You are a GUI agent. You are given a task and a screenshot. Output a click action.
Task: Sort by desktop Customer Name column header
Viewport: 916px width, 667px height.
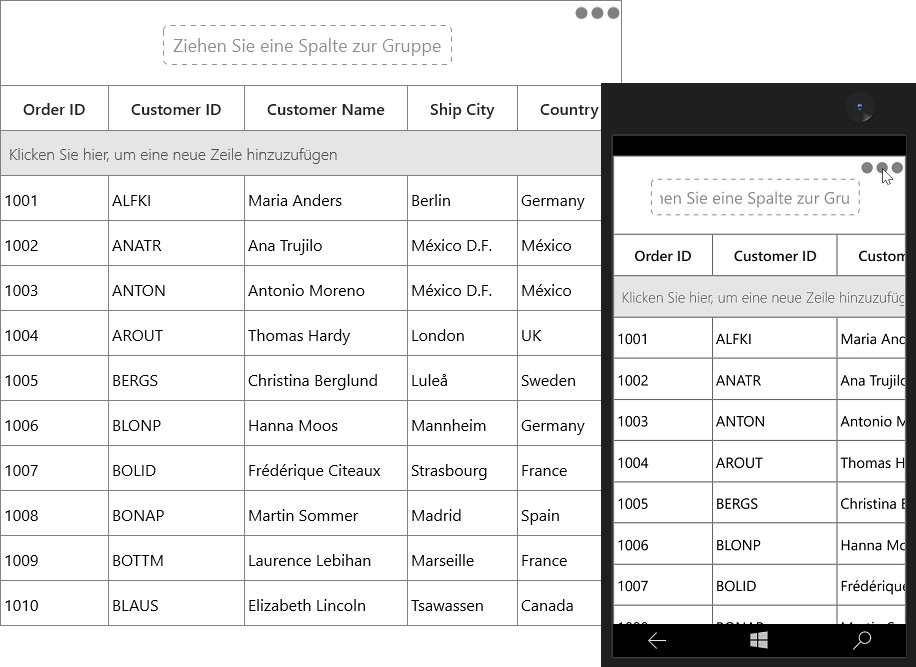click(326, 109)
